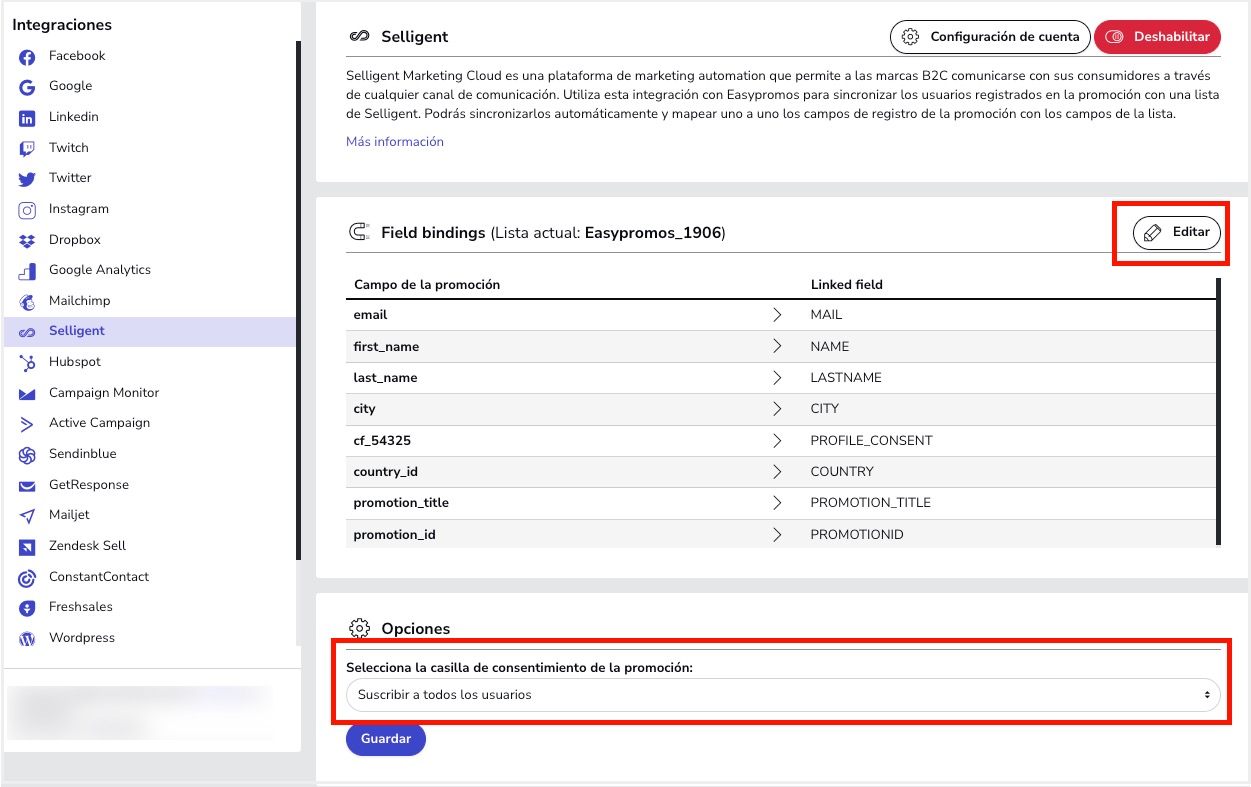Image resolution: width=1251 pixels, height=787 pixels.
Task: Open the Twitter integration
Action: tap(70, 178)
